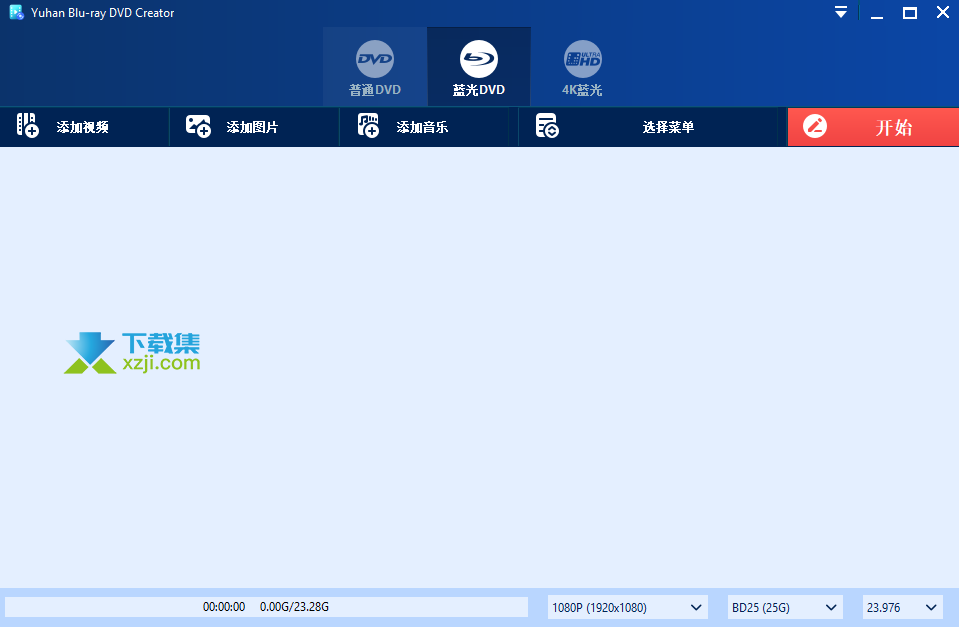The image size is (959, 627).
Task: Click the 00:00:00 duration text
Action: (x=224, y=607)
